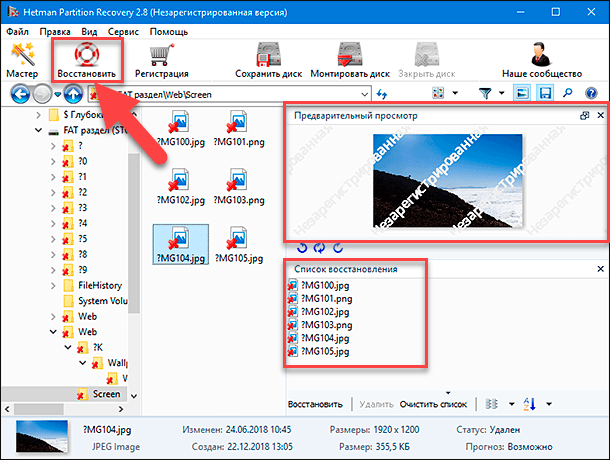
Task: Click Монтировать диск toolbar icon
Action: point(350,61)
